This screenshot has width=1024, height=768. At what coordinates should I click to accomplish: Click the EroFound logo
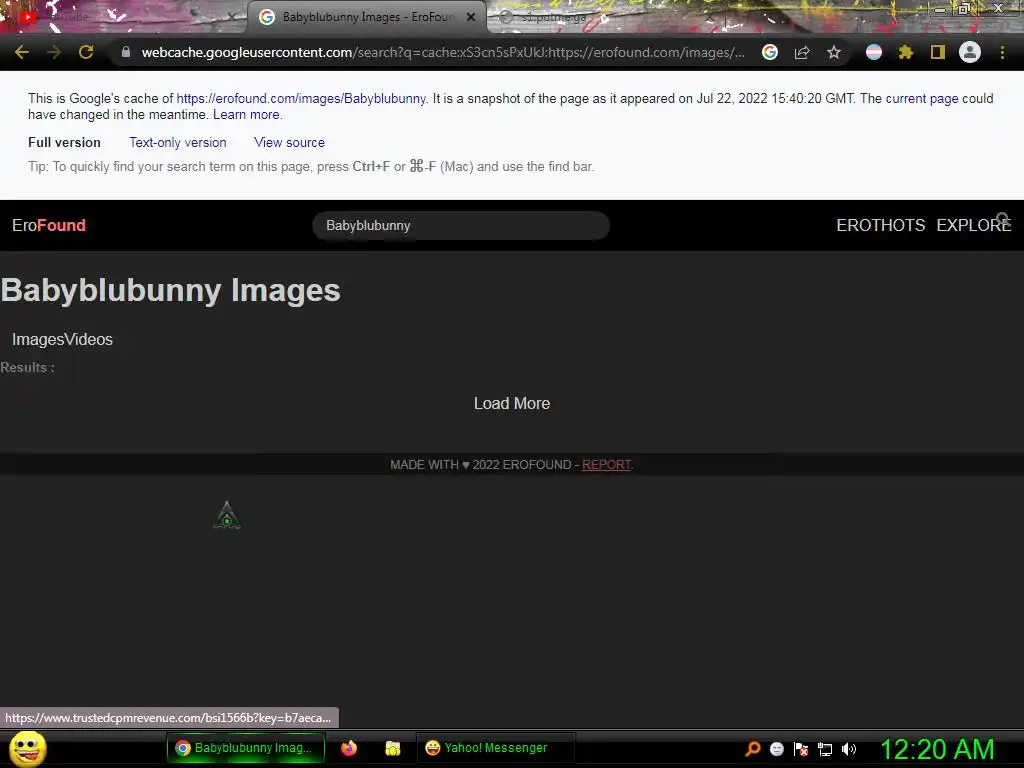49,225
